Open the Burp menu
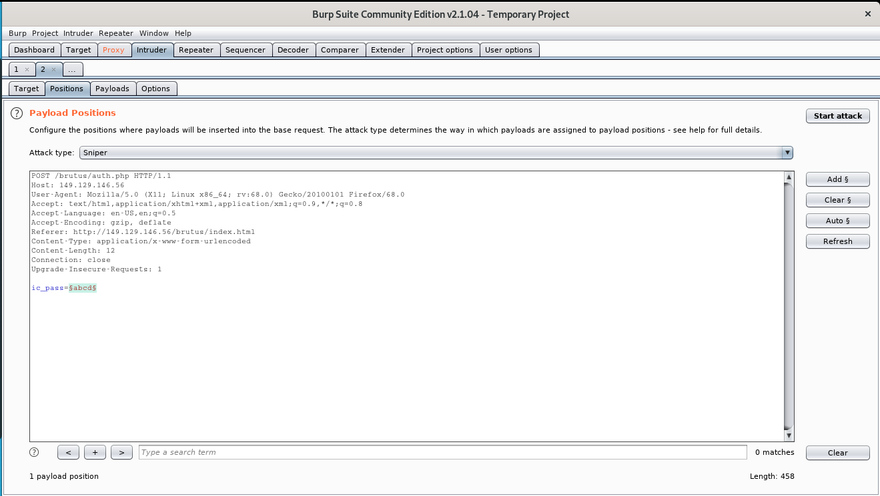This screenshot has width=880, height=496. 17,33
